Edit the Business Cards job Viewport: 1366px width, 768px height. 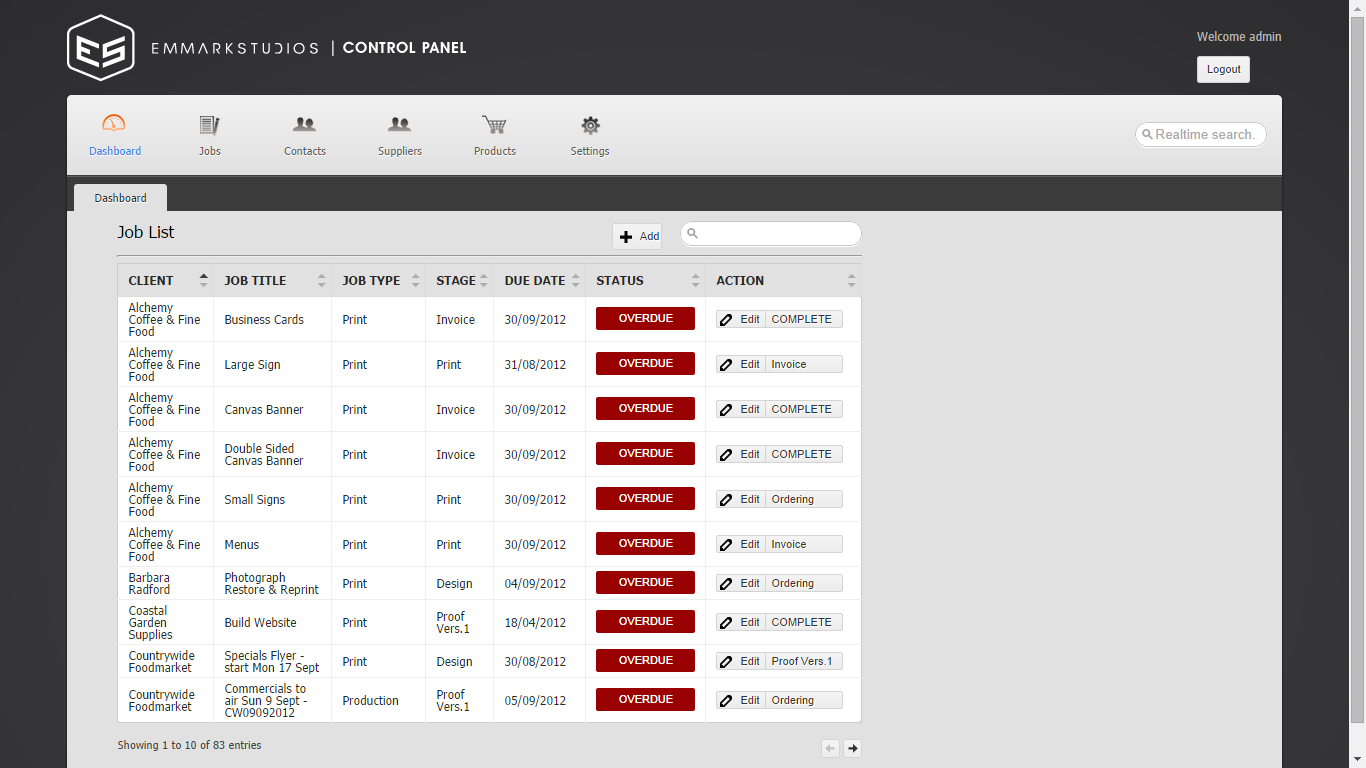(x=741, y=320)
